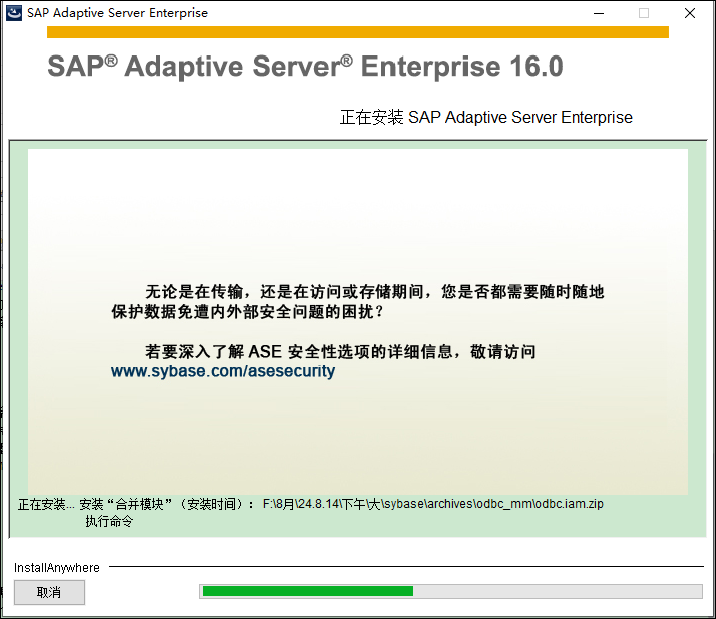Click the green filled part of progress bar

307,591
